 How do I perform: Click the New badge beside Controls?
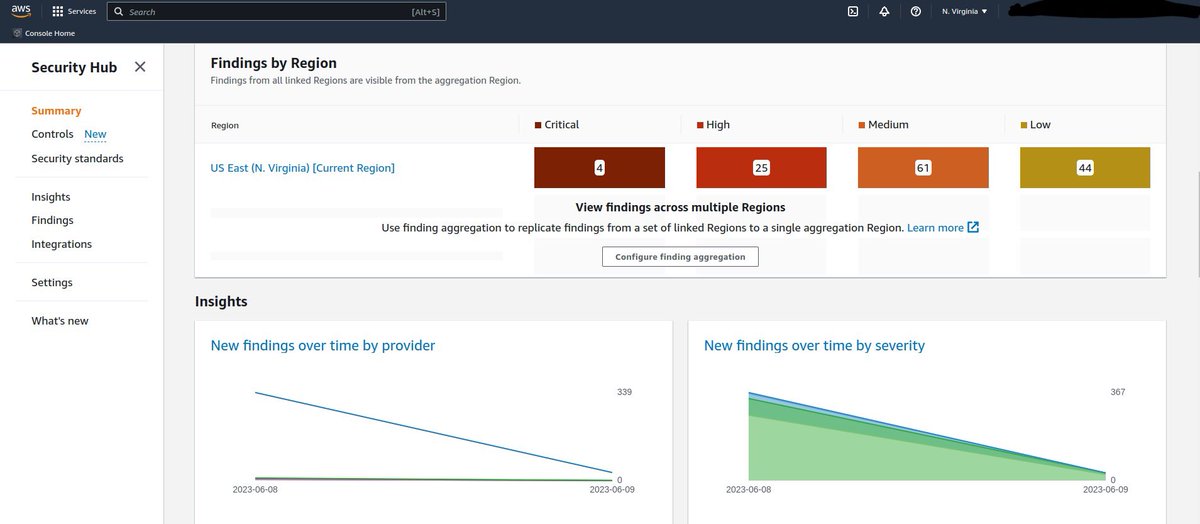pyautogui.click(x=95, y=134)
